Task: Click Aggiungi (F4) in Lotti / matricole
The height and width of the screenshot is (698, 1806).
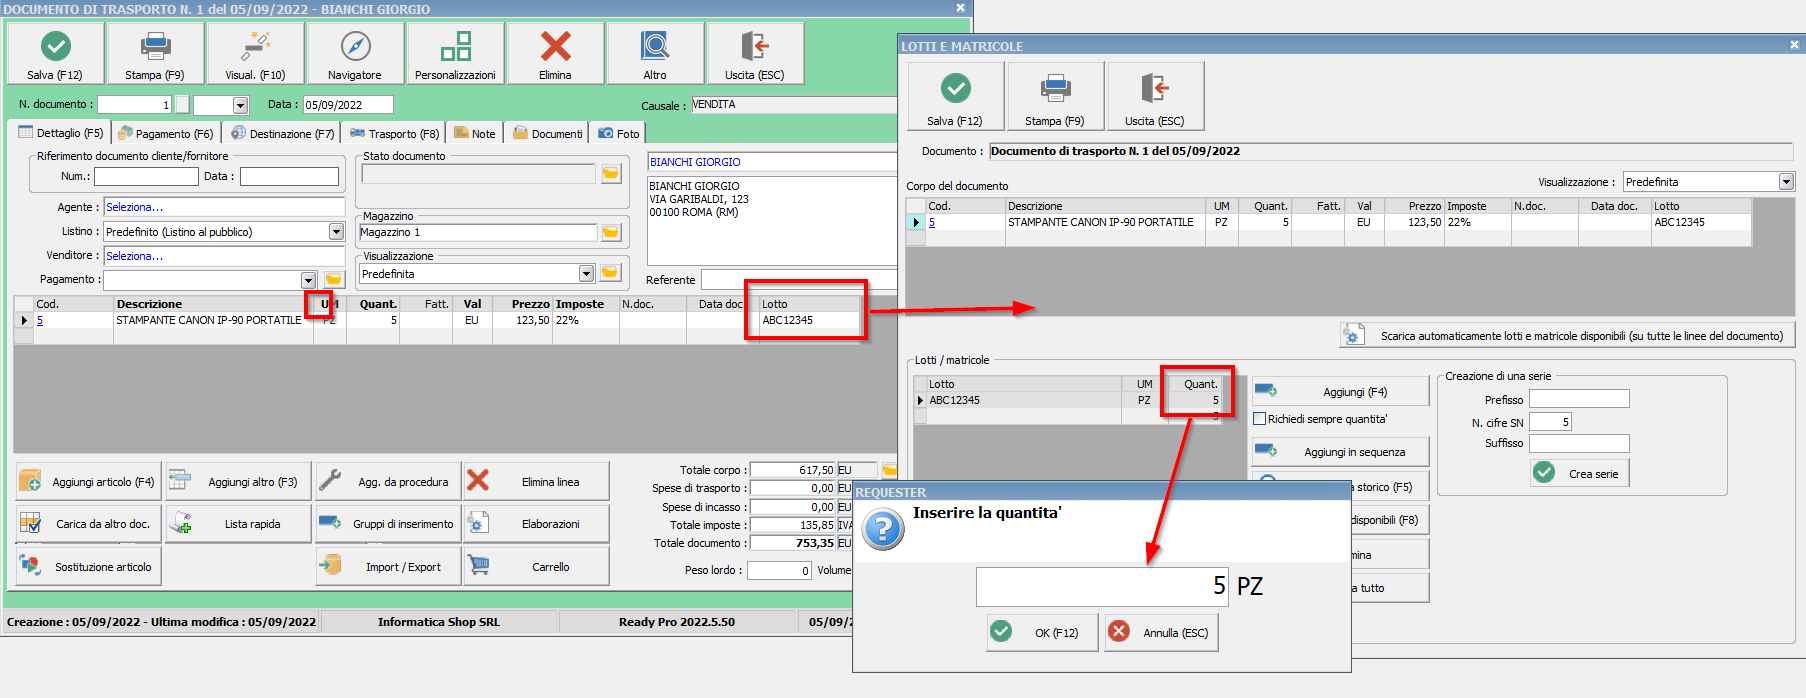Action: click(1340, 392)
